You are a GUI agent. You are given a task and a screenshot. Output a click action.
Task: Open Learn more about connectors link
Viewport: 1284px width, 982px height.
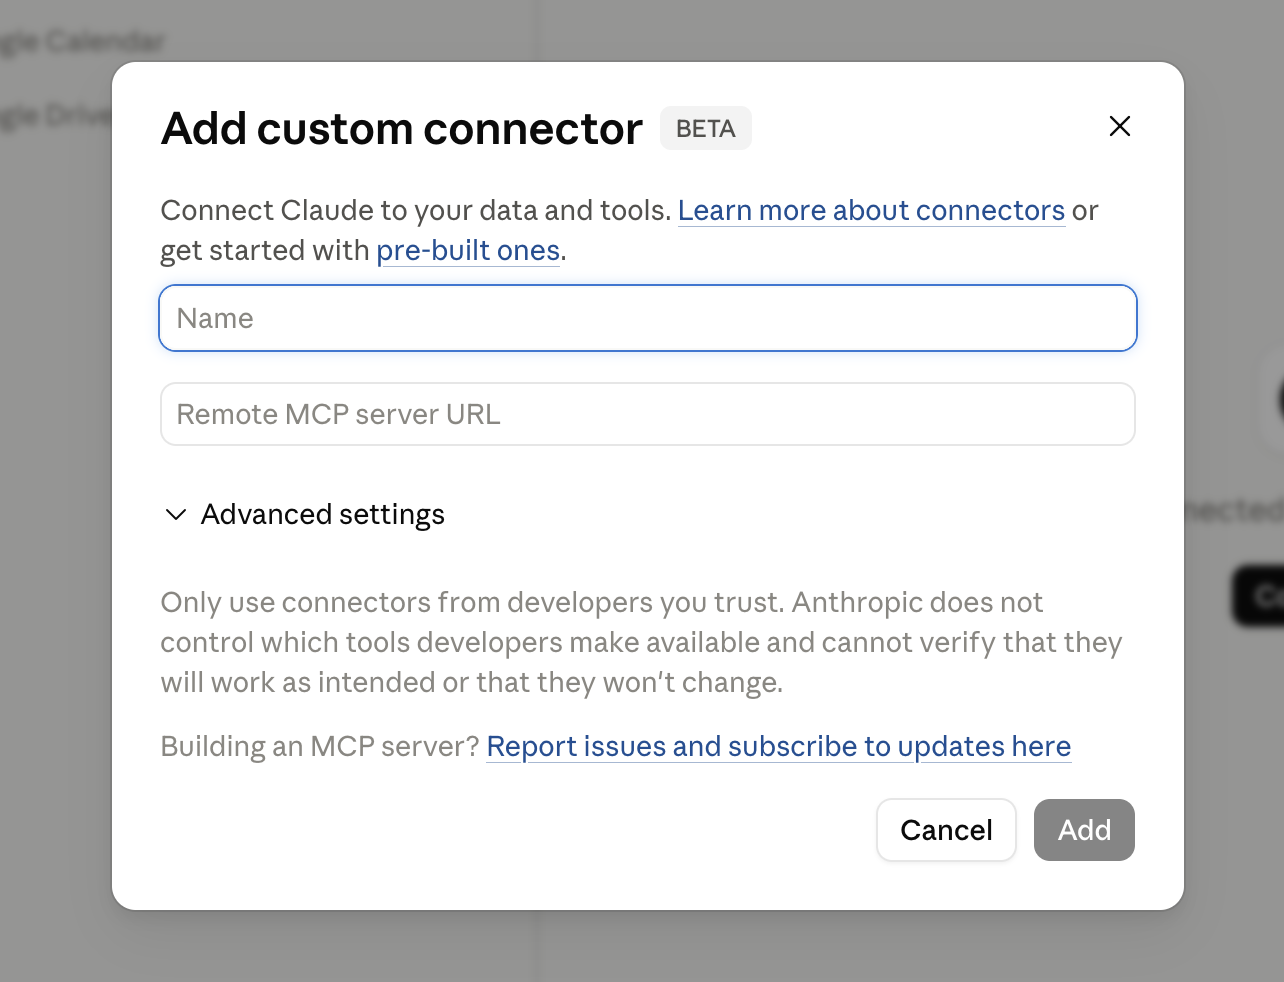click(x=871, y=210)
